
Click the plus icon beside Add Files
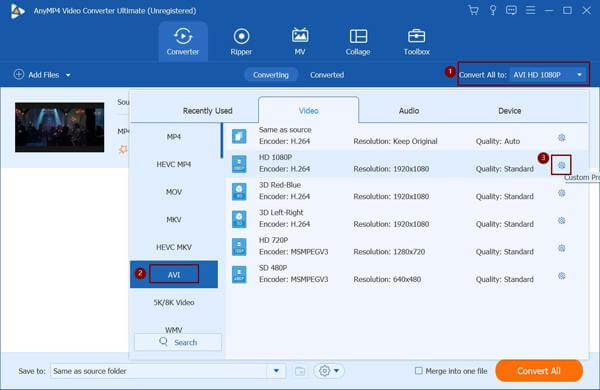coord(19,74)
